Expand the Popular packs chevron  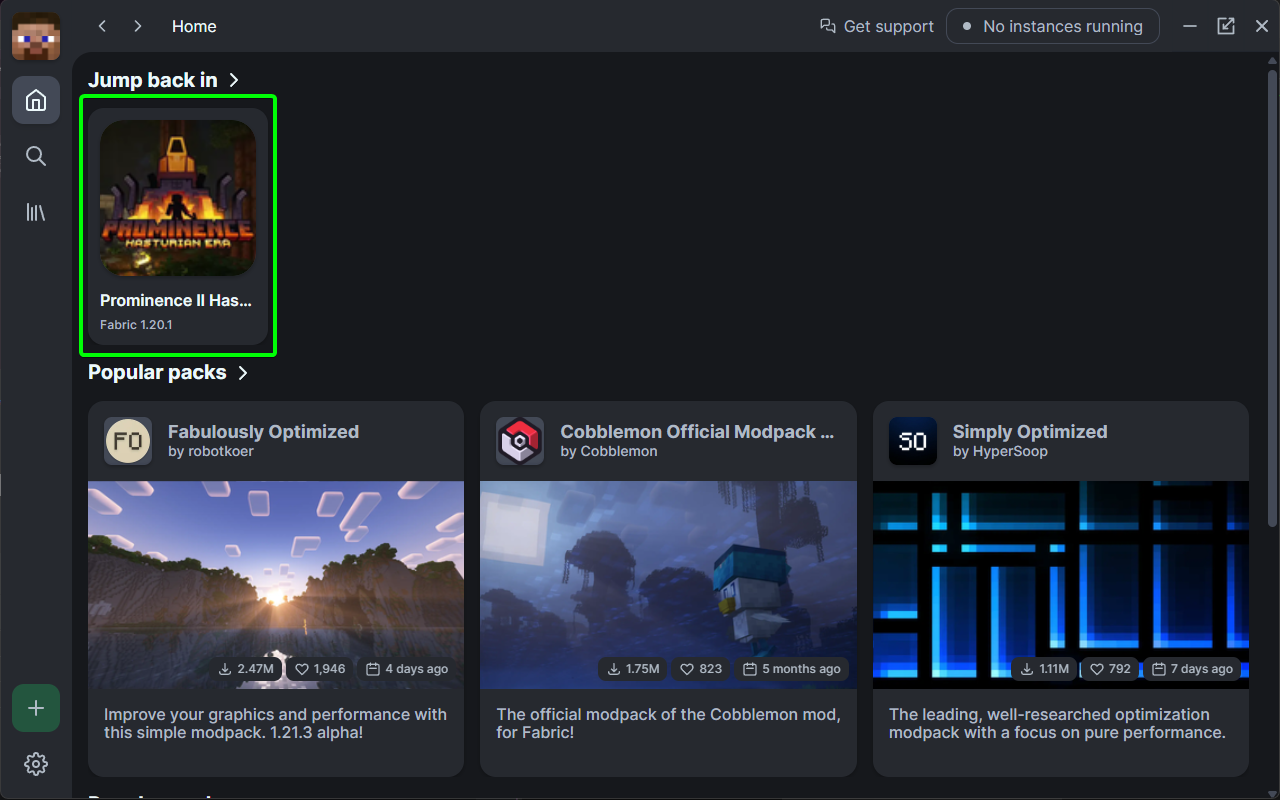click(243, 373)
